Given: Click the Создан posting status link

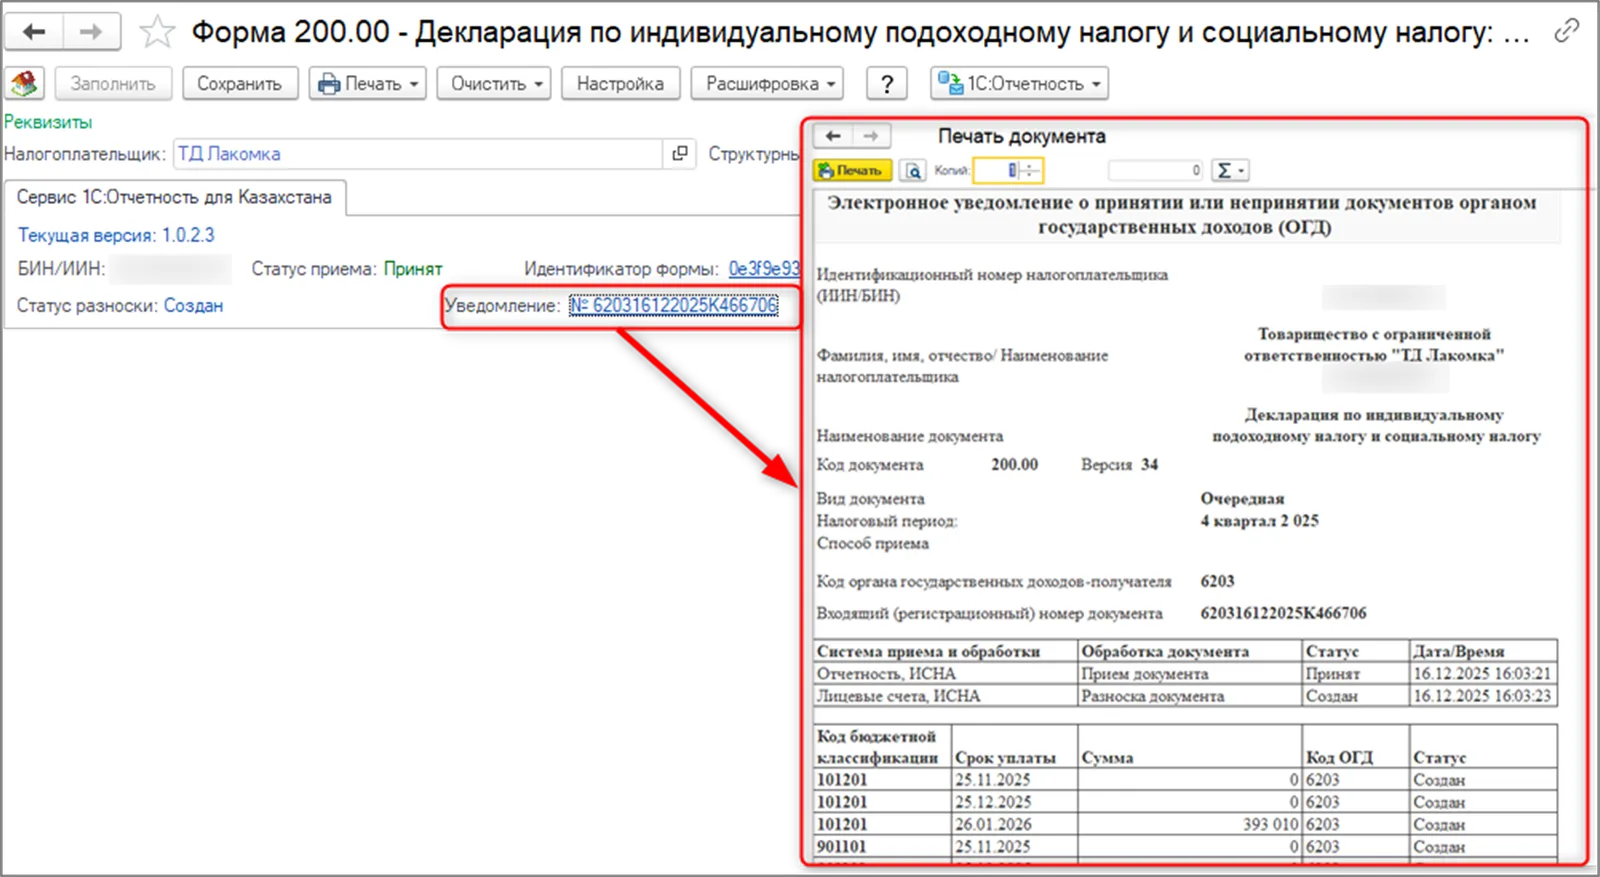Looking at the screenshot, I should tap(193, 306).
